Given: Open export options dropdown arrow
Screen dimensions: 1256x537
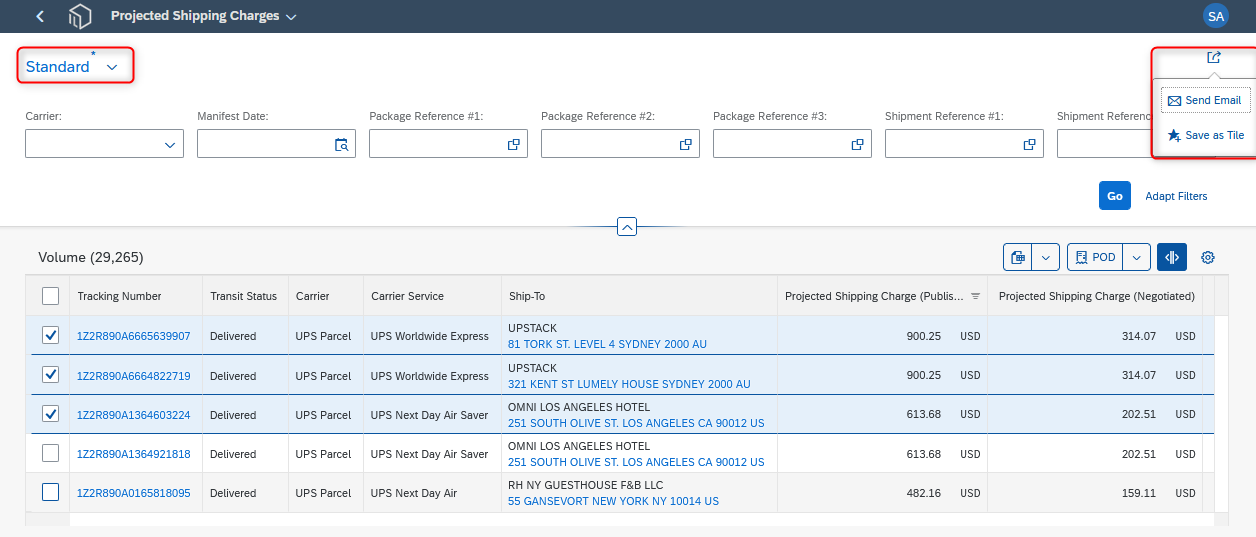Looking at the screenshot, I should click(x=1046, y=257).
